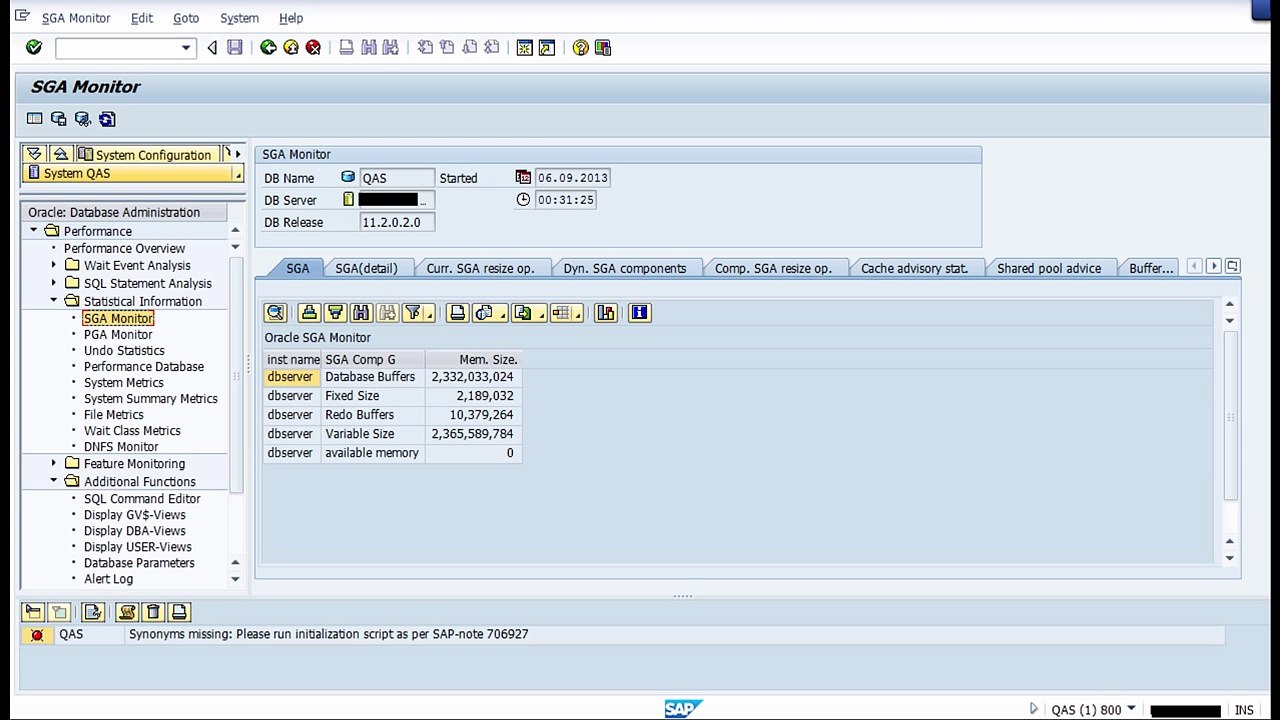Click the yellow Exit icon
This screenshot has width=1280, height=720.
[x=291, y=47]
